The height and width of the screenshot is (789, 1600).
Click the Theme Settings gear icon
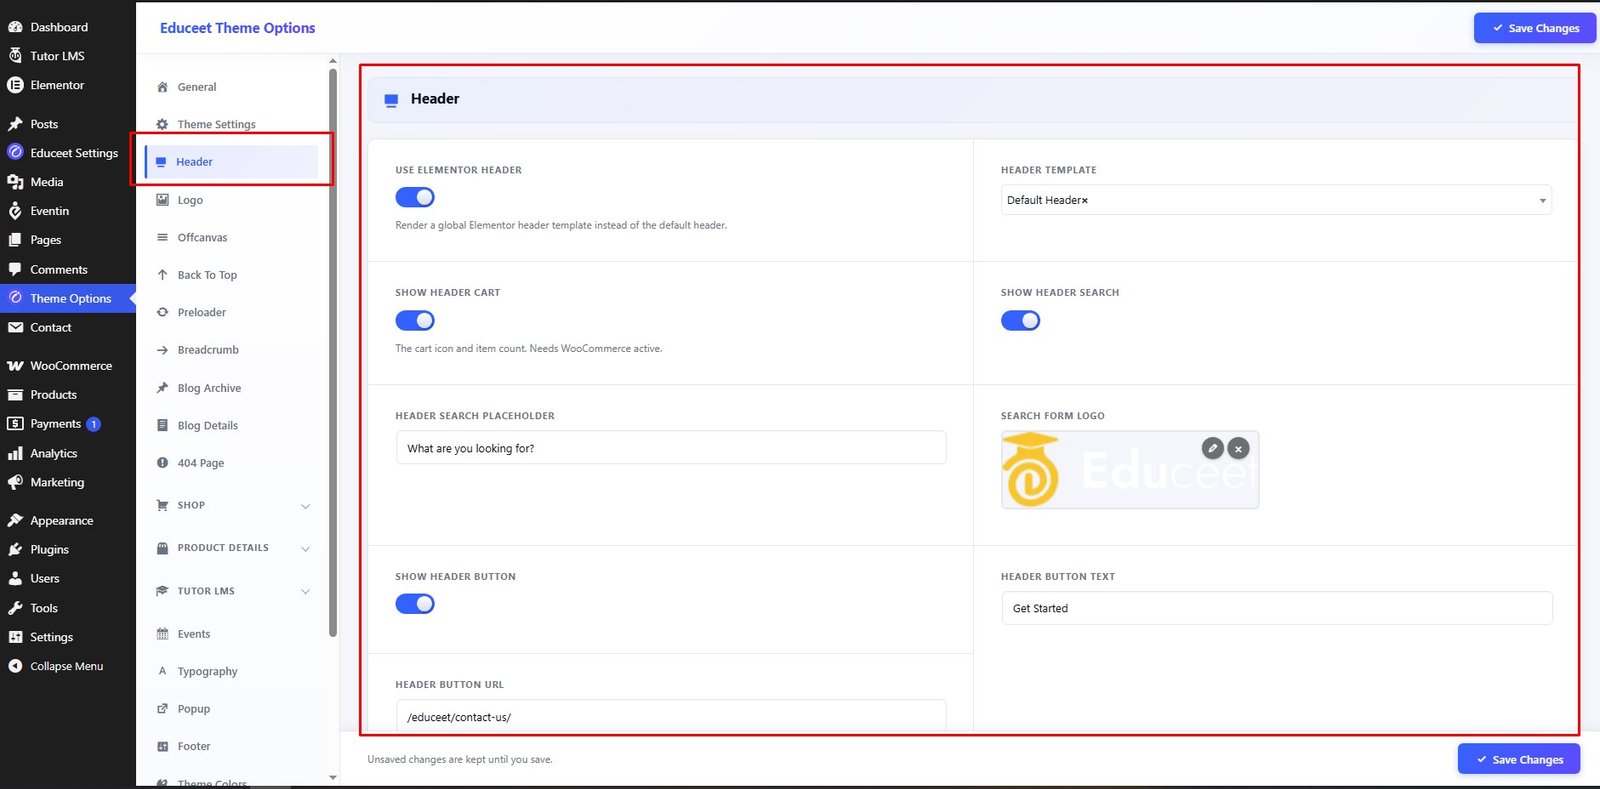coord(162,124)
